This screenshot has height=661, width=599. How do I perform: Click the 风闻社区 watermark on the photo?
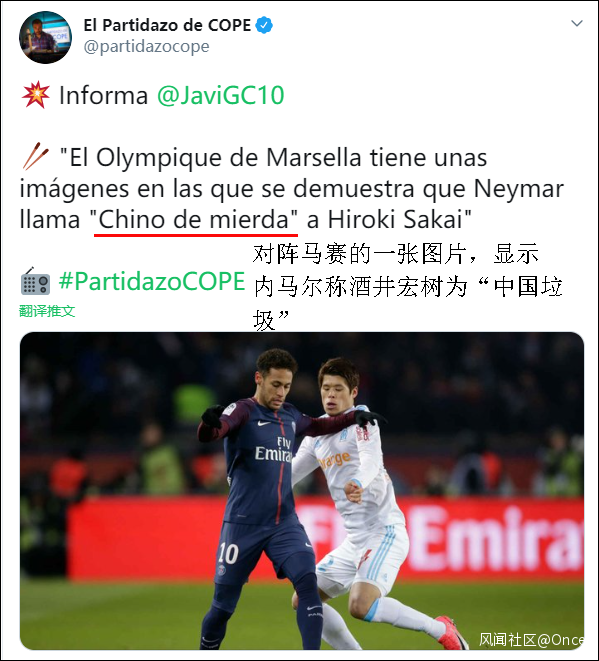pyautogui.click(x=531, y=640)
